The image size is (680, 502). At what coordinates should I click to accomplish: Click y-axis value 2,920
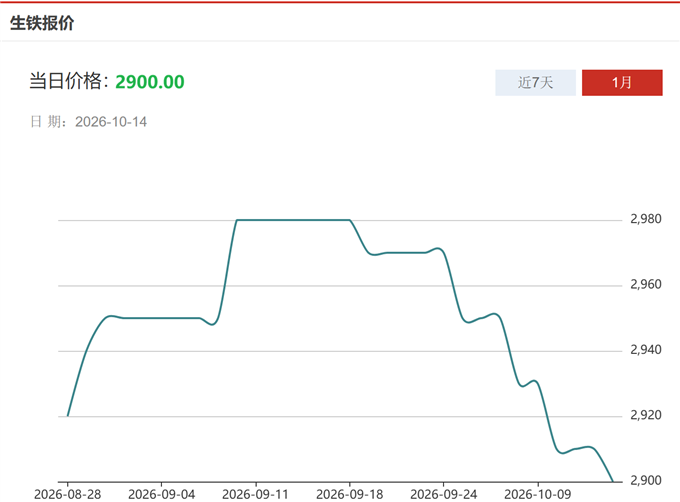pos(646,415)
